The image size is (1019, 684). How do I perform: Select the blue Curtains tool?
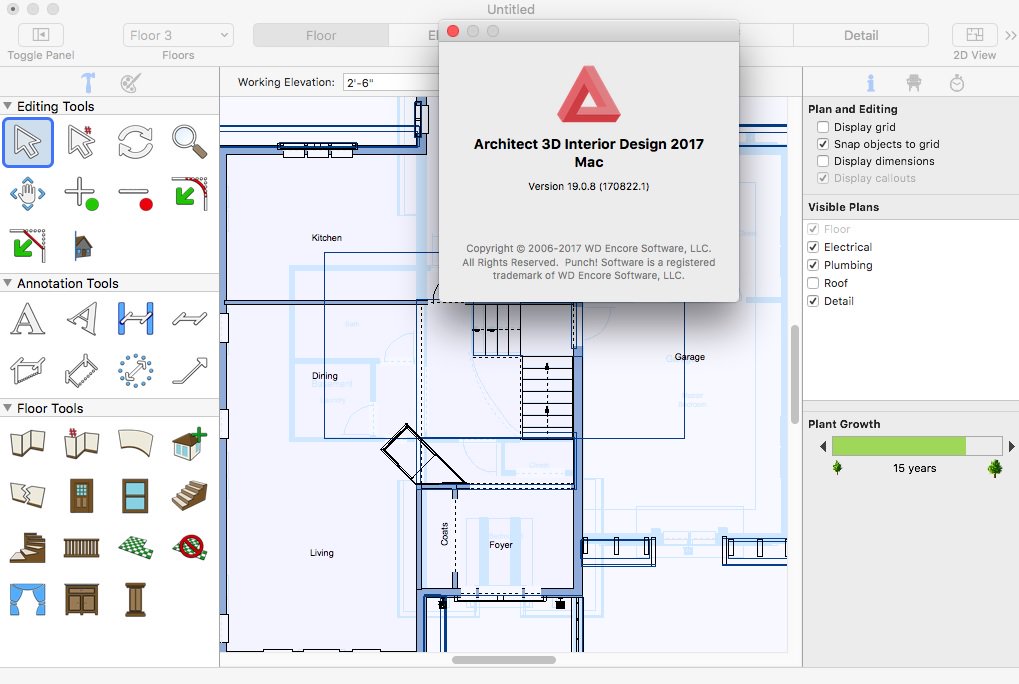(27, 599)
